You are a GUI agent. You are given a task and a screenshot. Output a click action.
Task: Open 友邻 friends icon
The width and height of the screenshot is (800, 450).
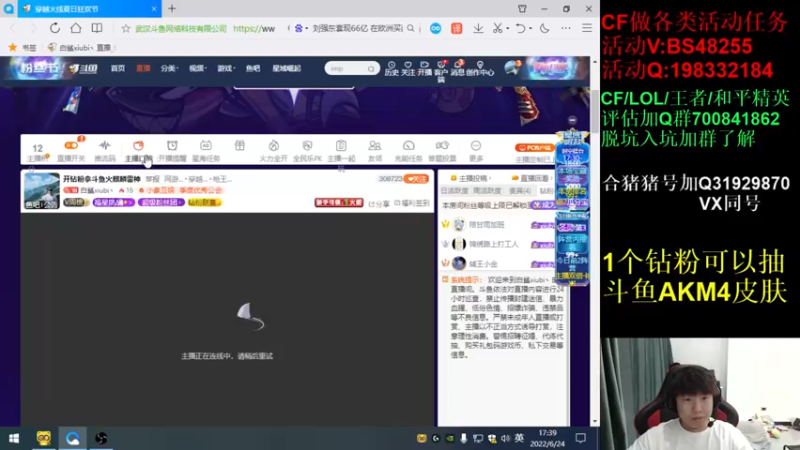[x=374, y=151]
